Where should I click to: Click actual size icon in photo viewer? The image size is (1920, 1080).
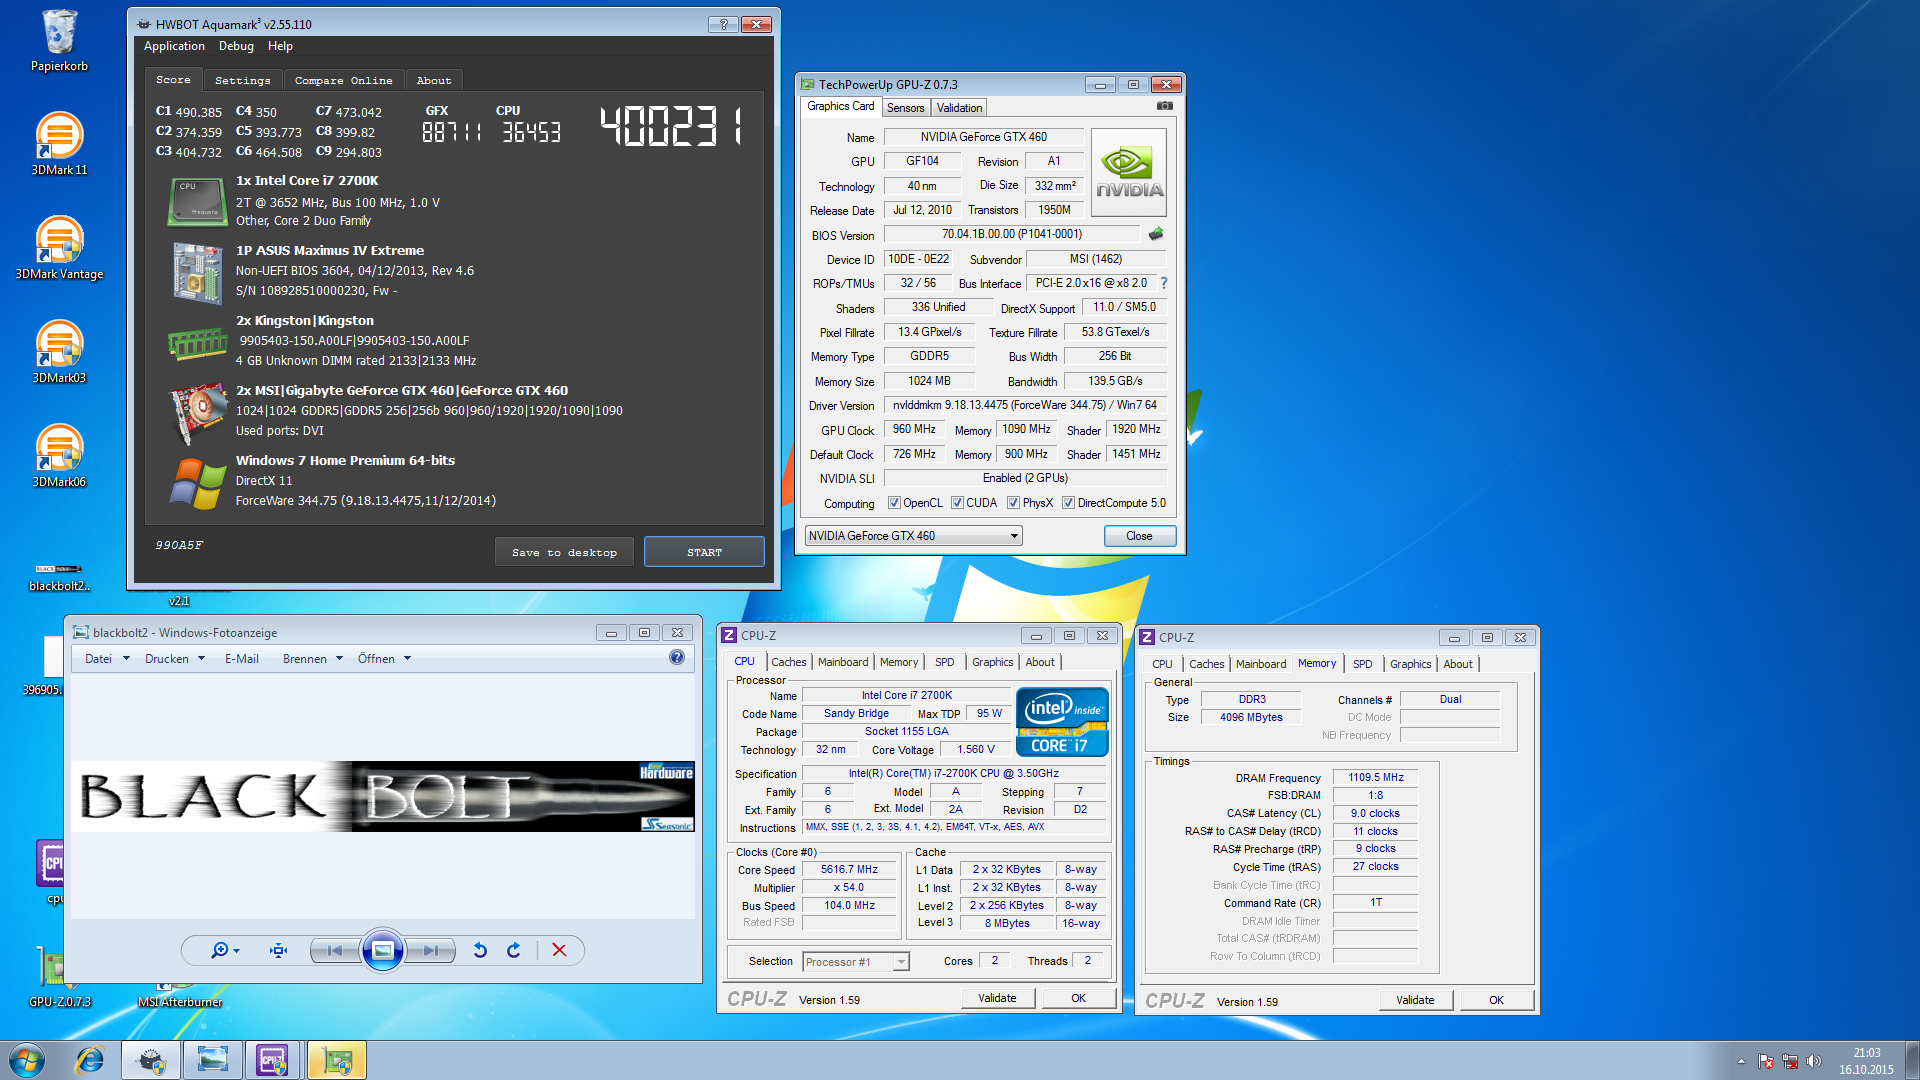(278, 950)
